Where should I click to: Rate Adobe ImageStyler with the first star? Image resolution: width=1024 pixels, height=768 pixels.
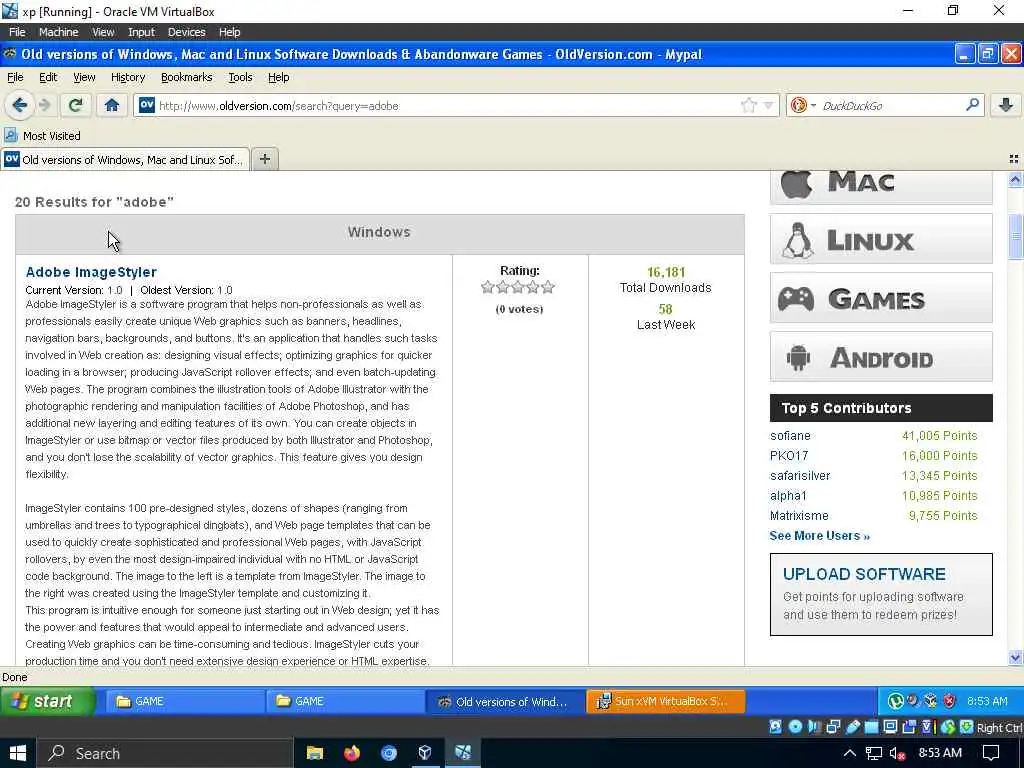click(x=487, y=287)
